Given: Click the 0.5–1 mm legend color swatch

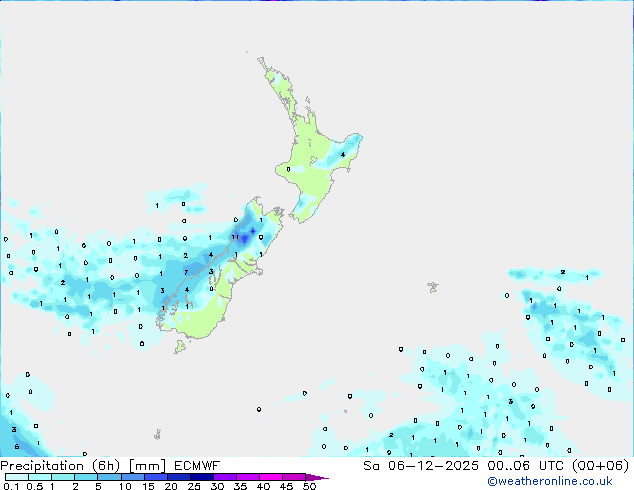Looking at the screenshot, I should coord(40,477).
